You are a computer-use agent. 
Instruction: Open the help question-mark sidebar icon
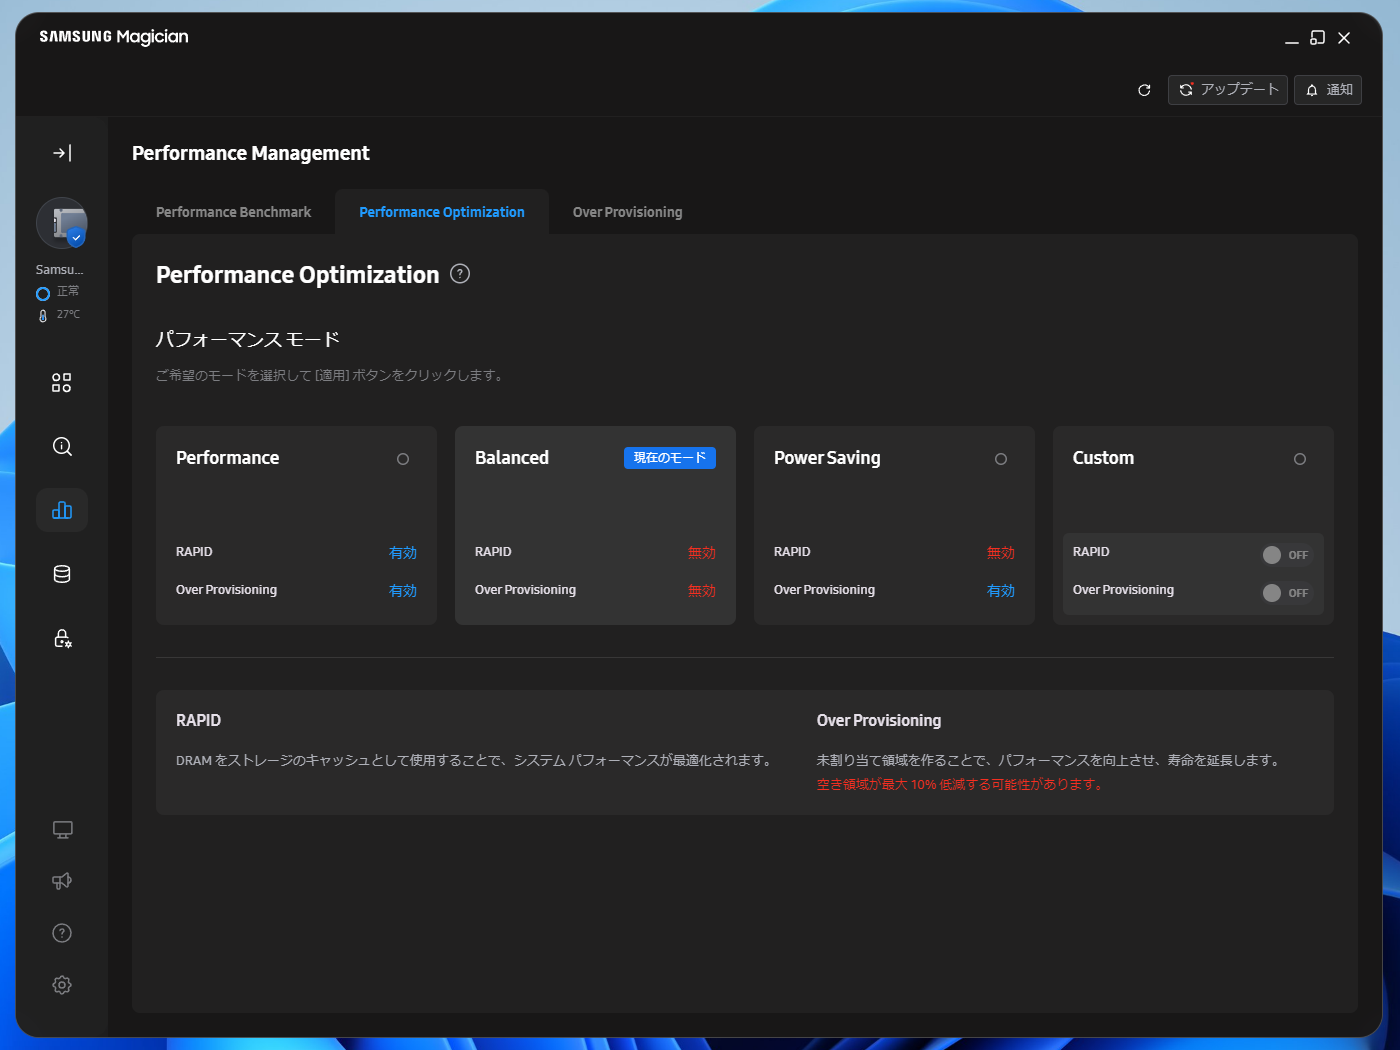pyautogui.click(x=62, y=933)
